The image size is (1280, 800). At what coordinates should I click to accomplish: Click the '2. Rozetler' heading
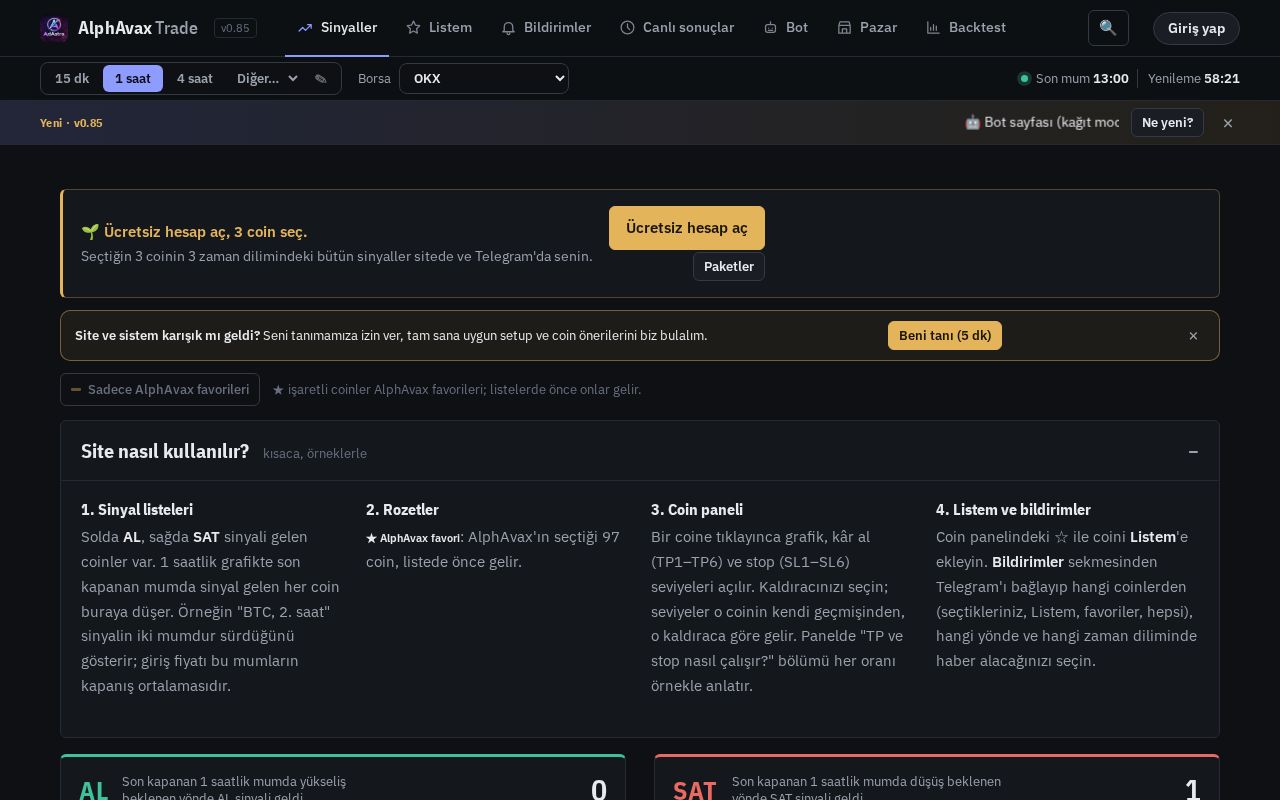(x=402, y=510)
